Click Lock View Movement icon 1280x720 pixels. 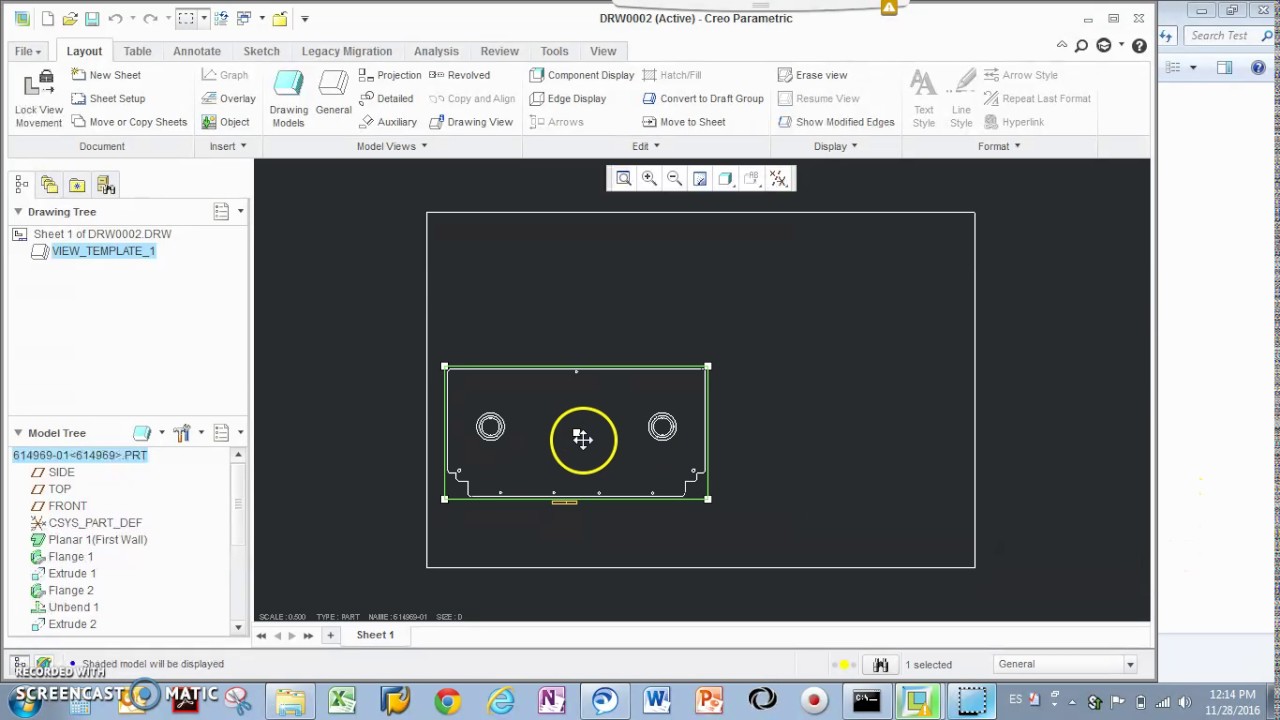pos(39,84)
